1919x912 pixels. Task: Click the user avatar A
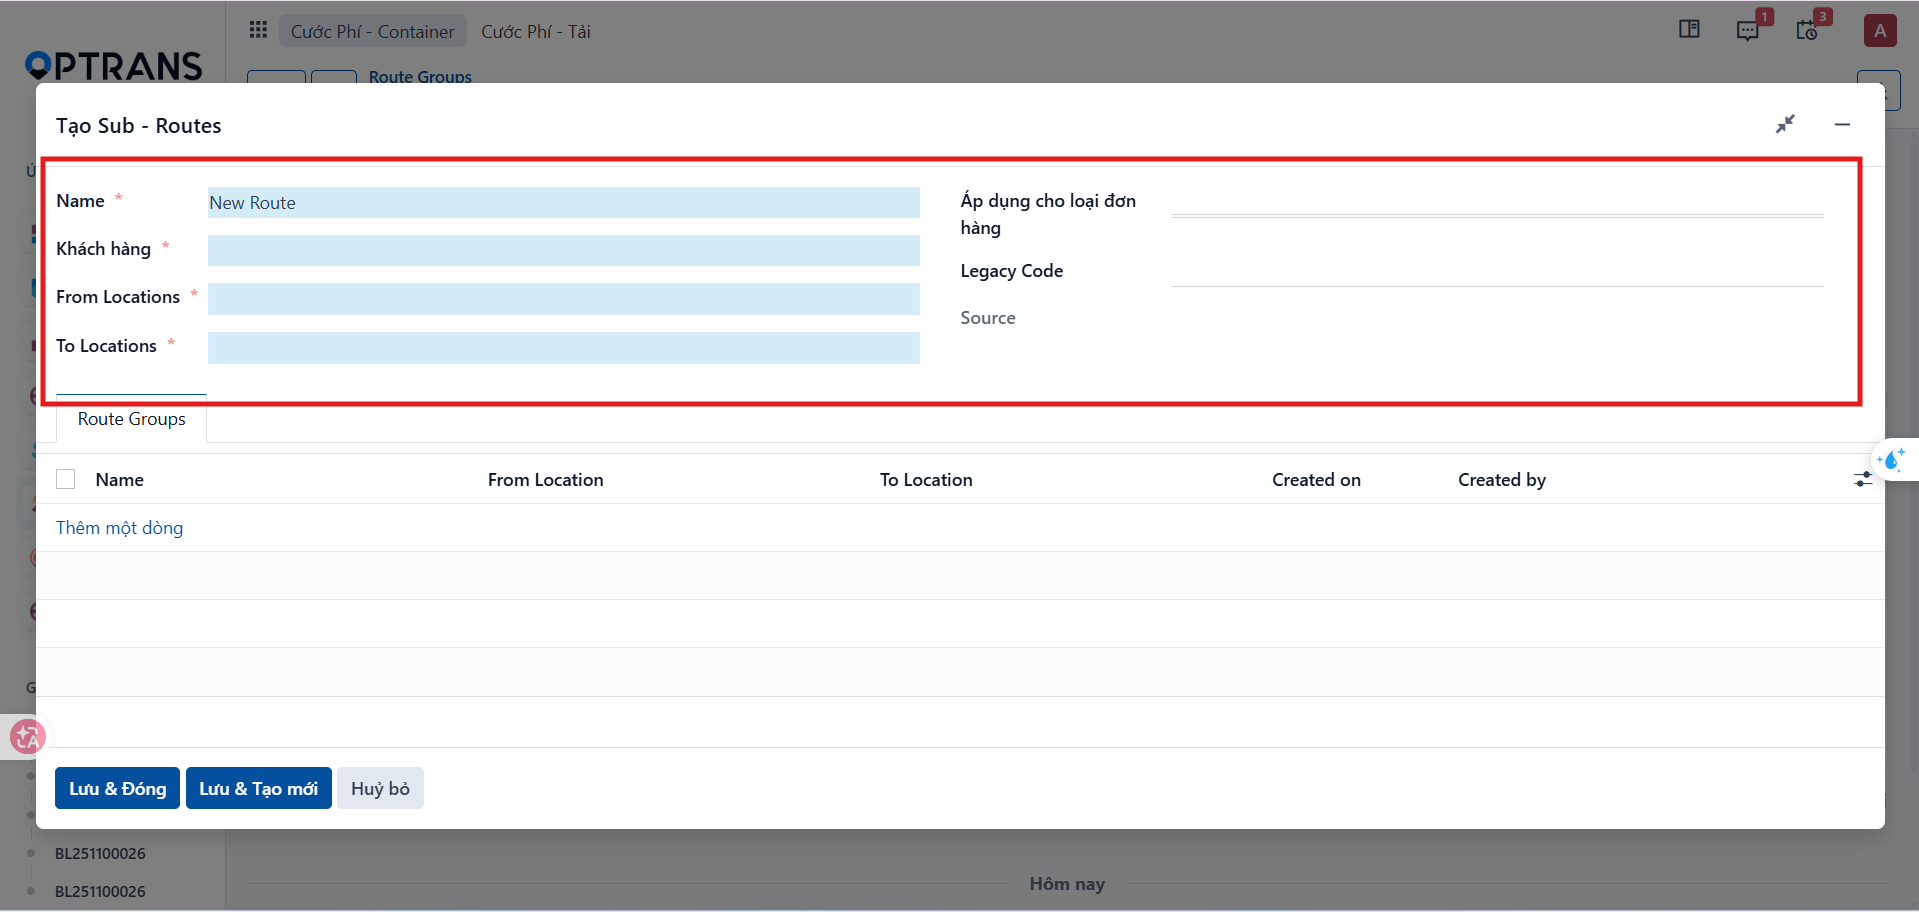(1880, 30)
